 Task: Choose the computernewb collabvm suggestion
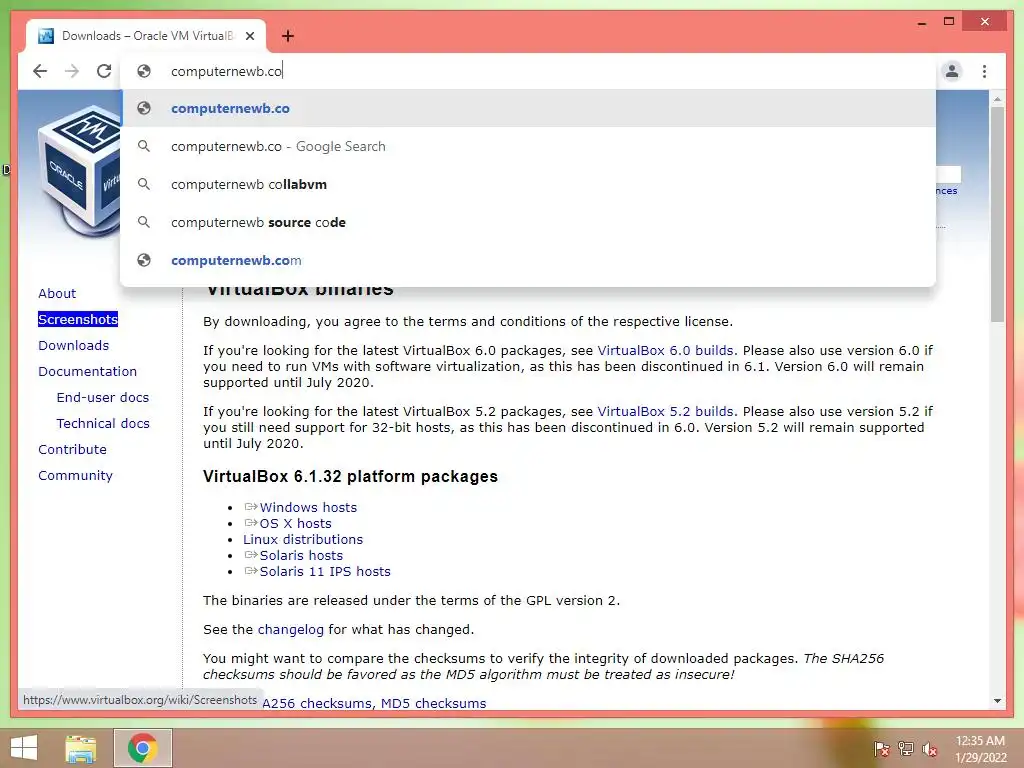[528, 184]
